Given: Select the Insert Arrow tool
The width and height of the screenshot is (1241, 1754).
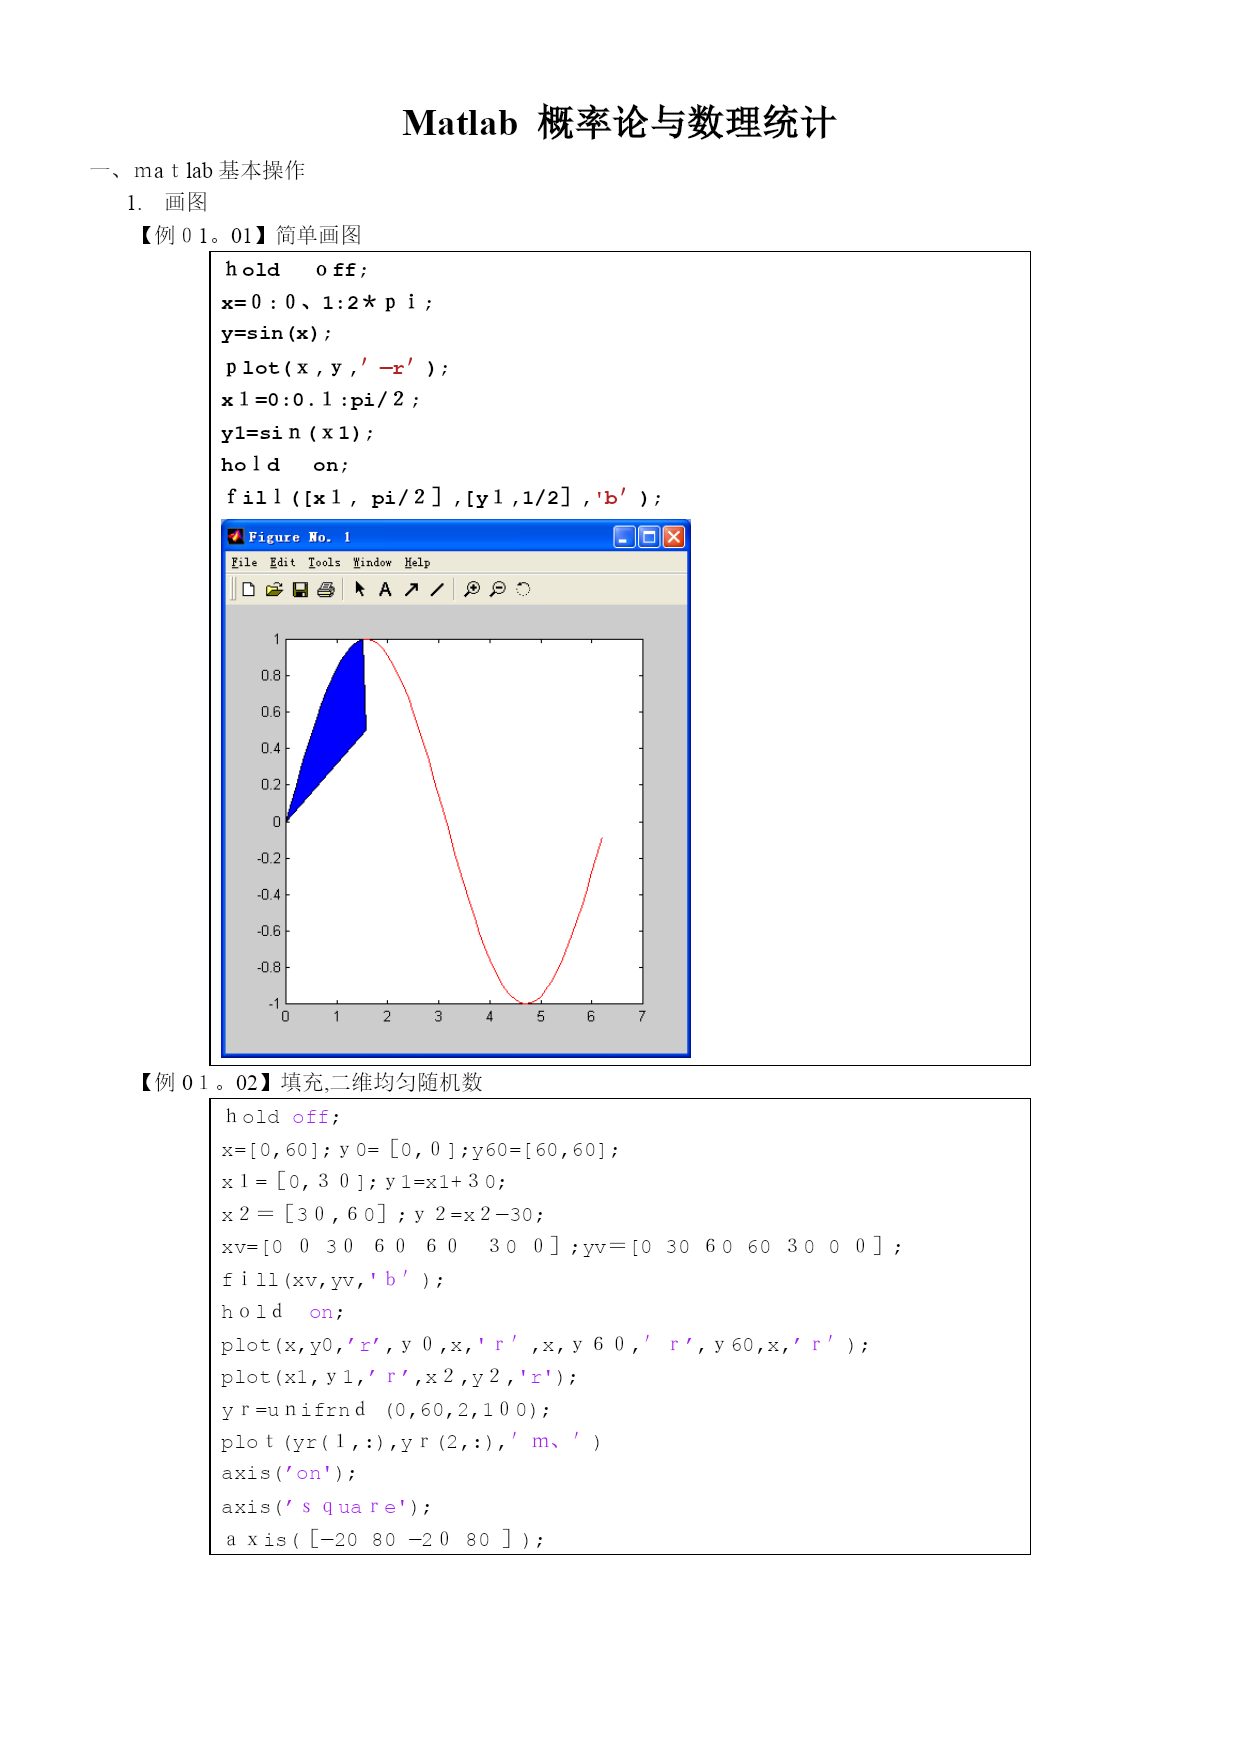Looking at the screenshot, I should (x=411, y=590).
